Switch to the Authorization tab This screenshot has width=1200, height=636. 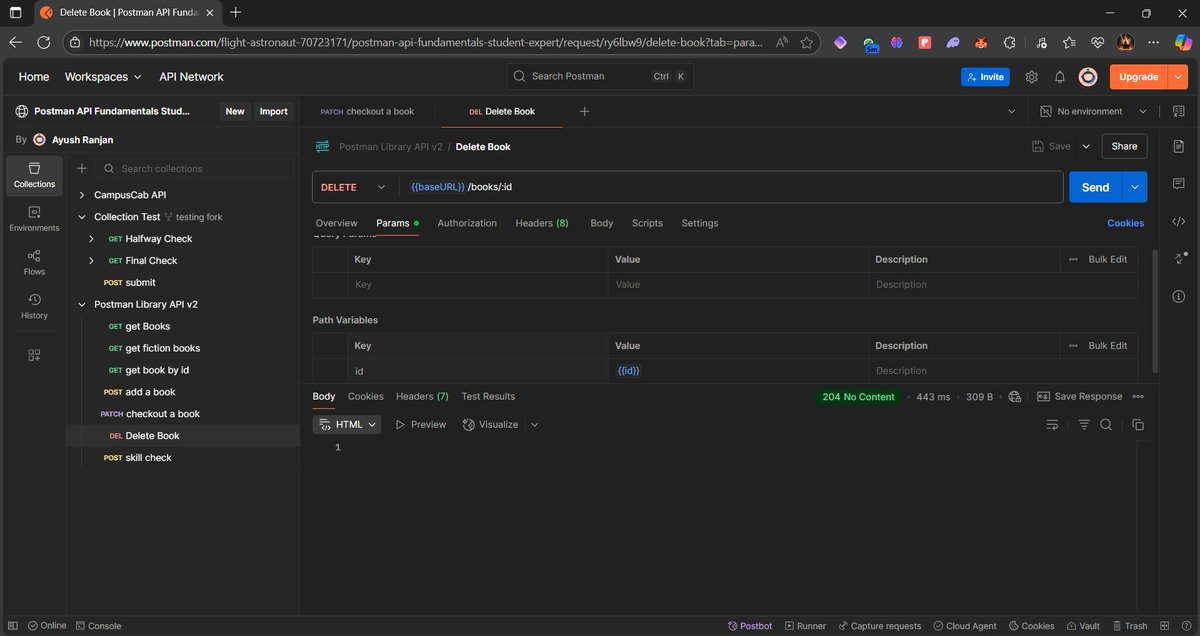pos(467,223)
